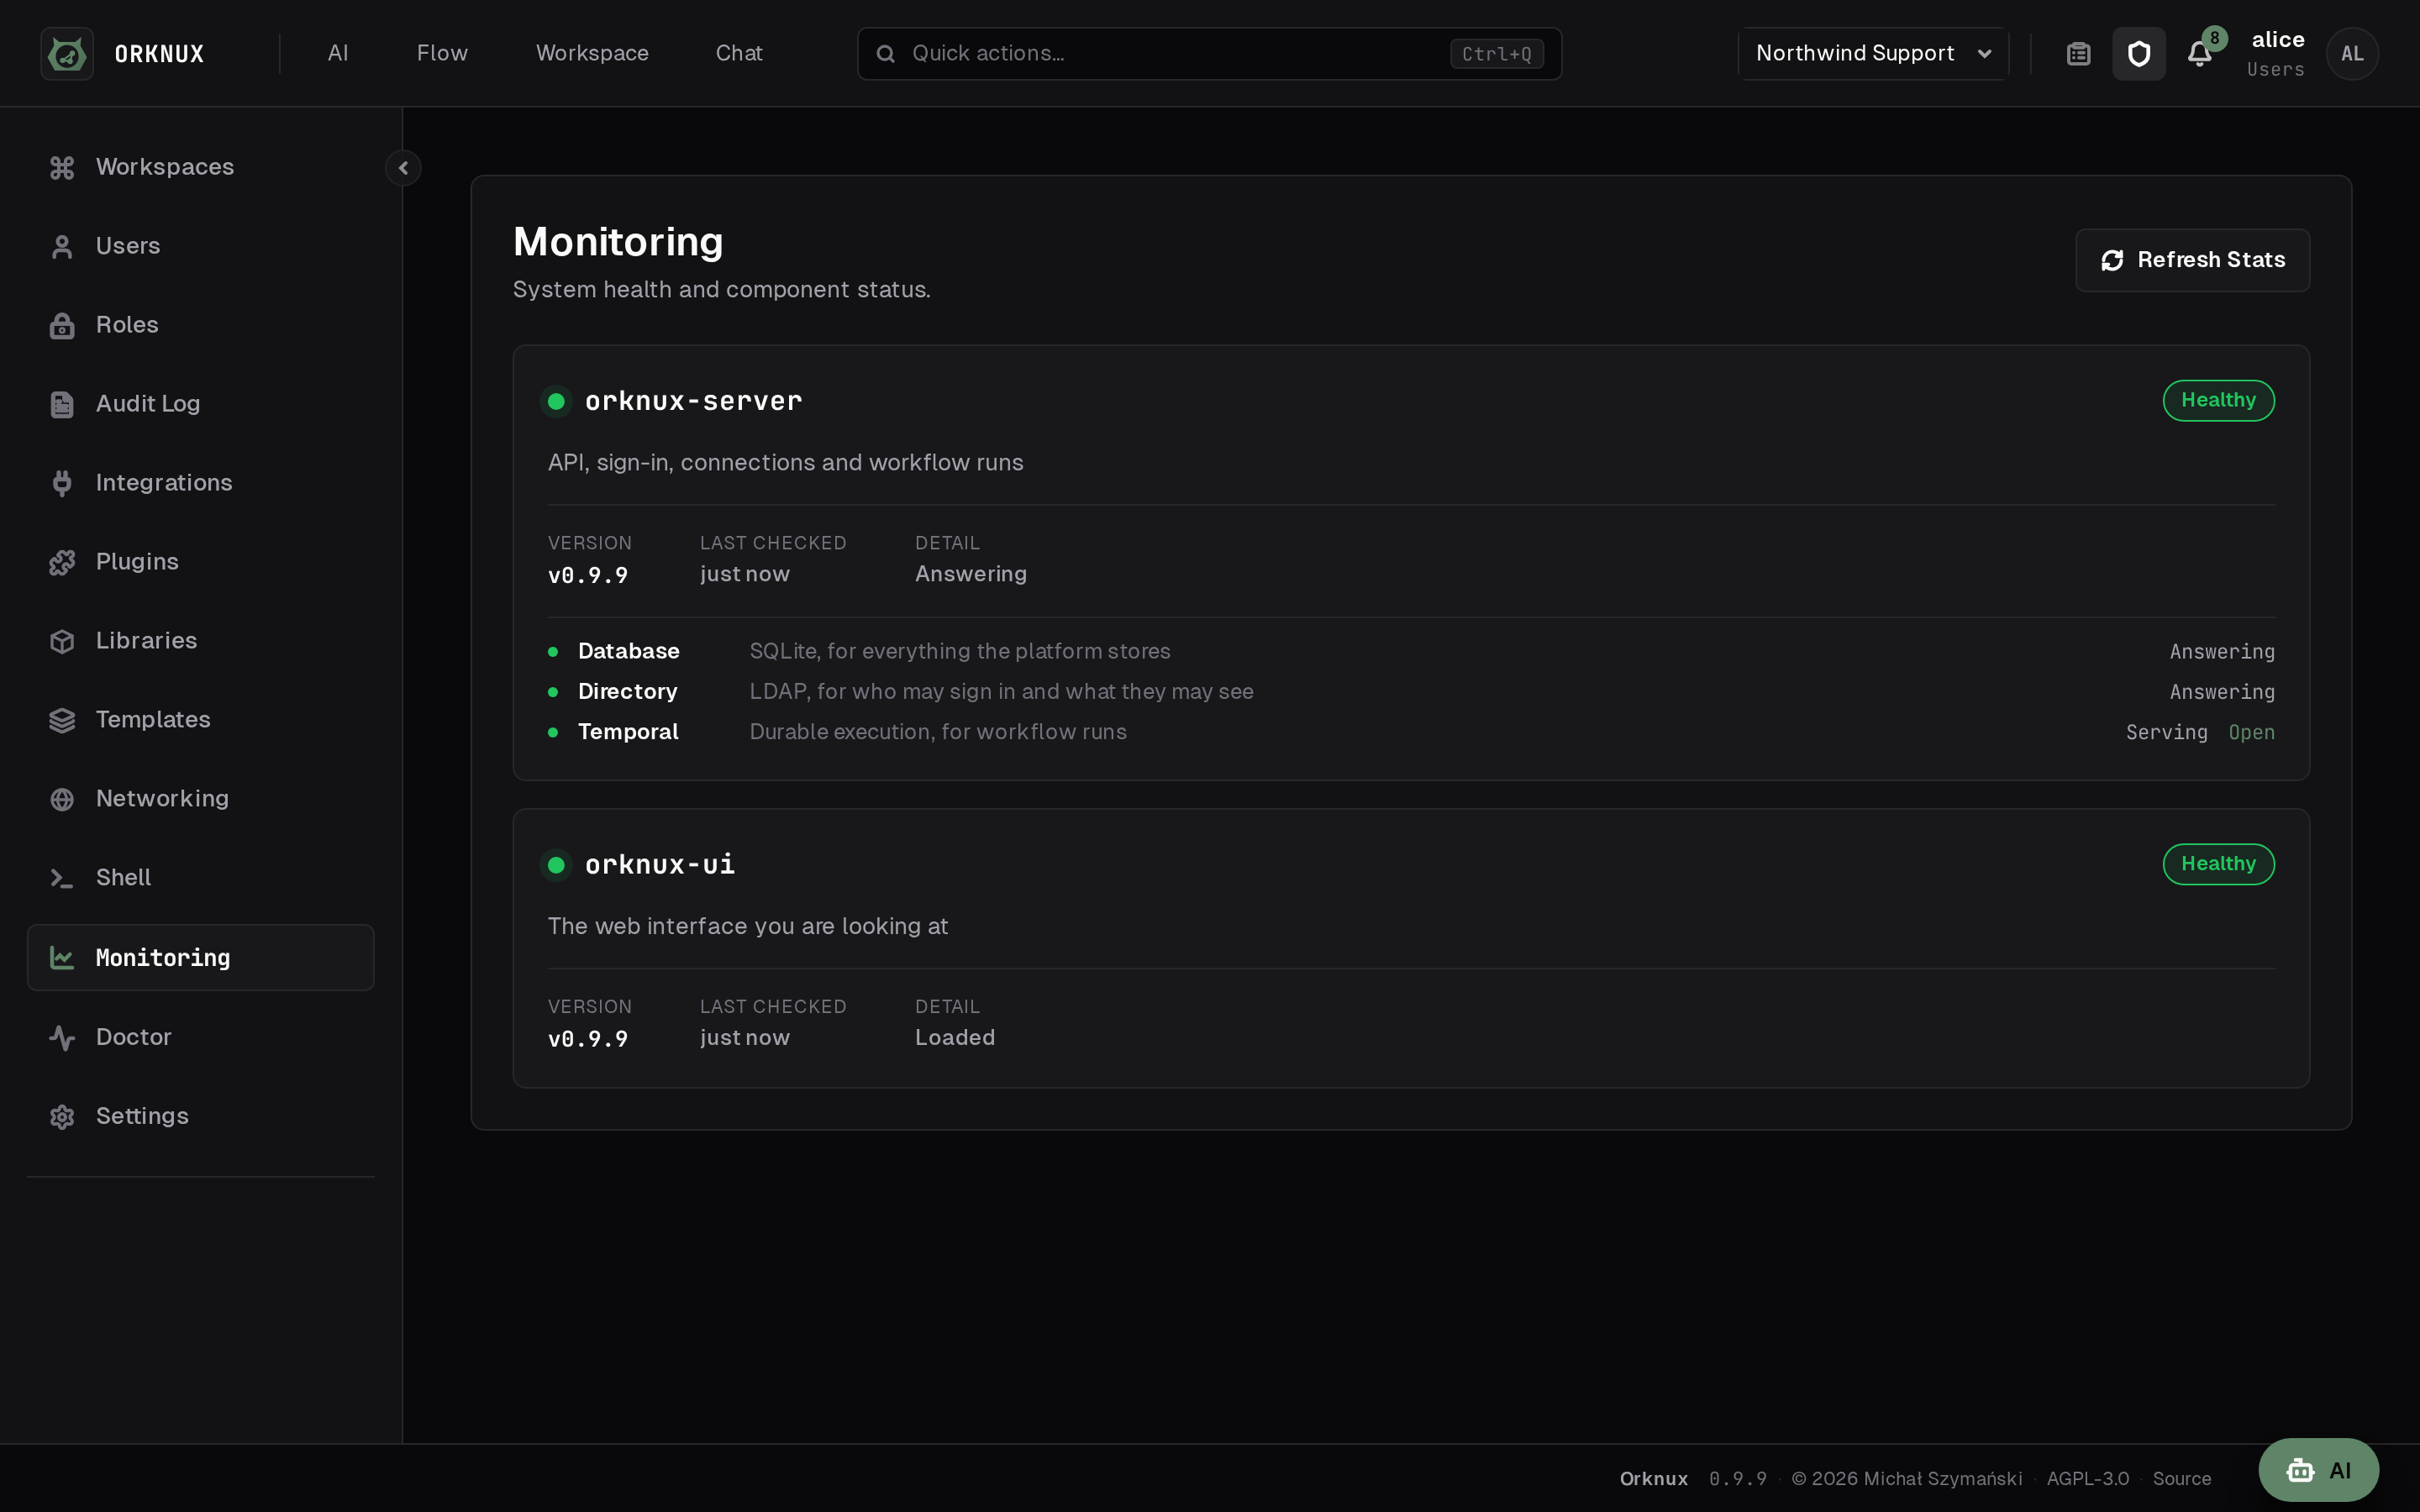Click the Refresh Stats button

click(2192, 260)
